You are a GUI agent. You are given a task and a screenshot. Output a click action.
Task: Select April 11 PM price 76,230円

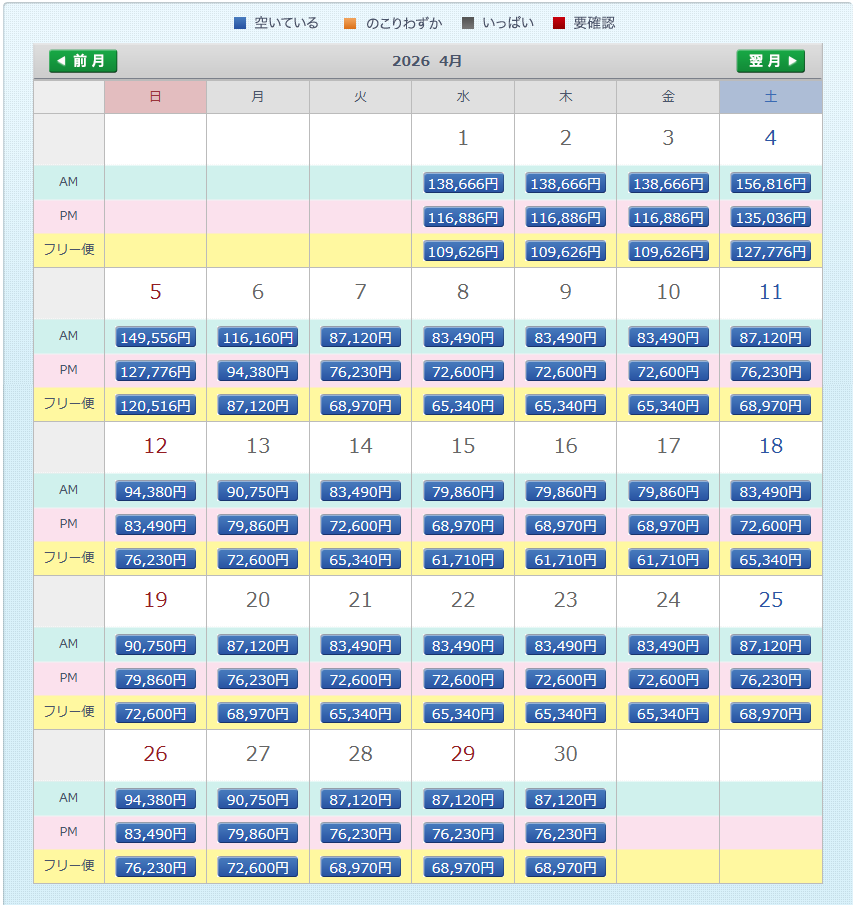[770, 371]
